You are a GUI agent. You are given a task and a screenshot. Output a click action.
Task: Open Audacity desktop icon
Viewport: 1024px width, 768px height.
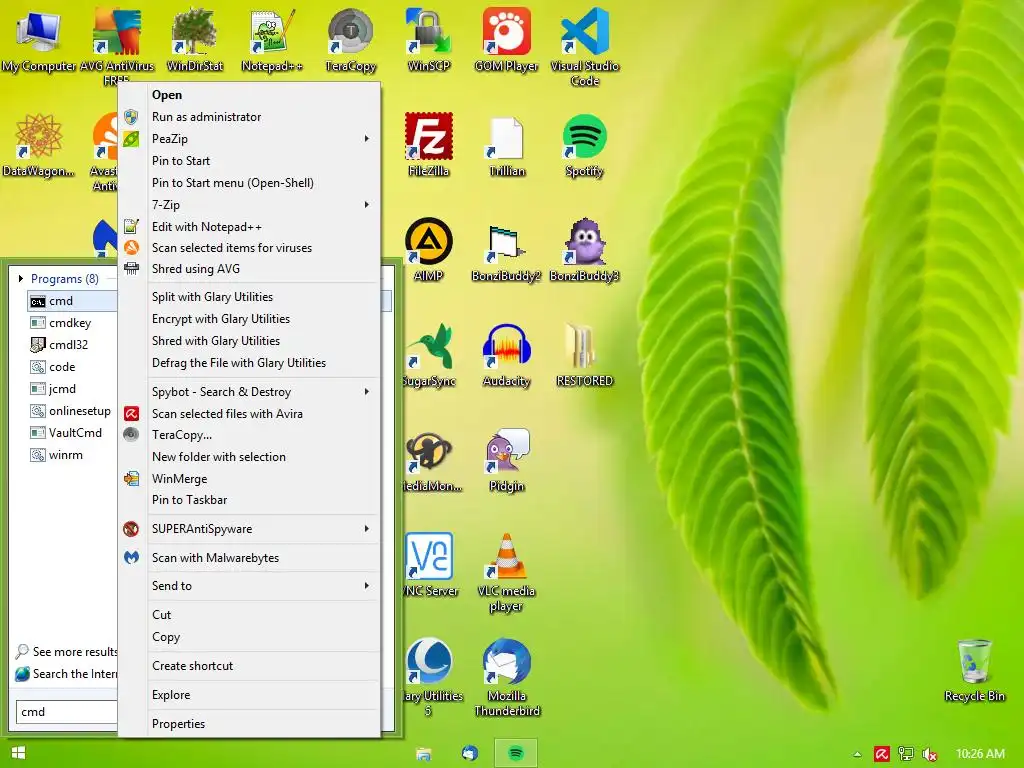(506, 355)
